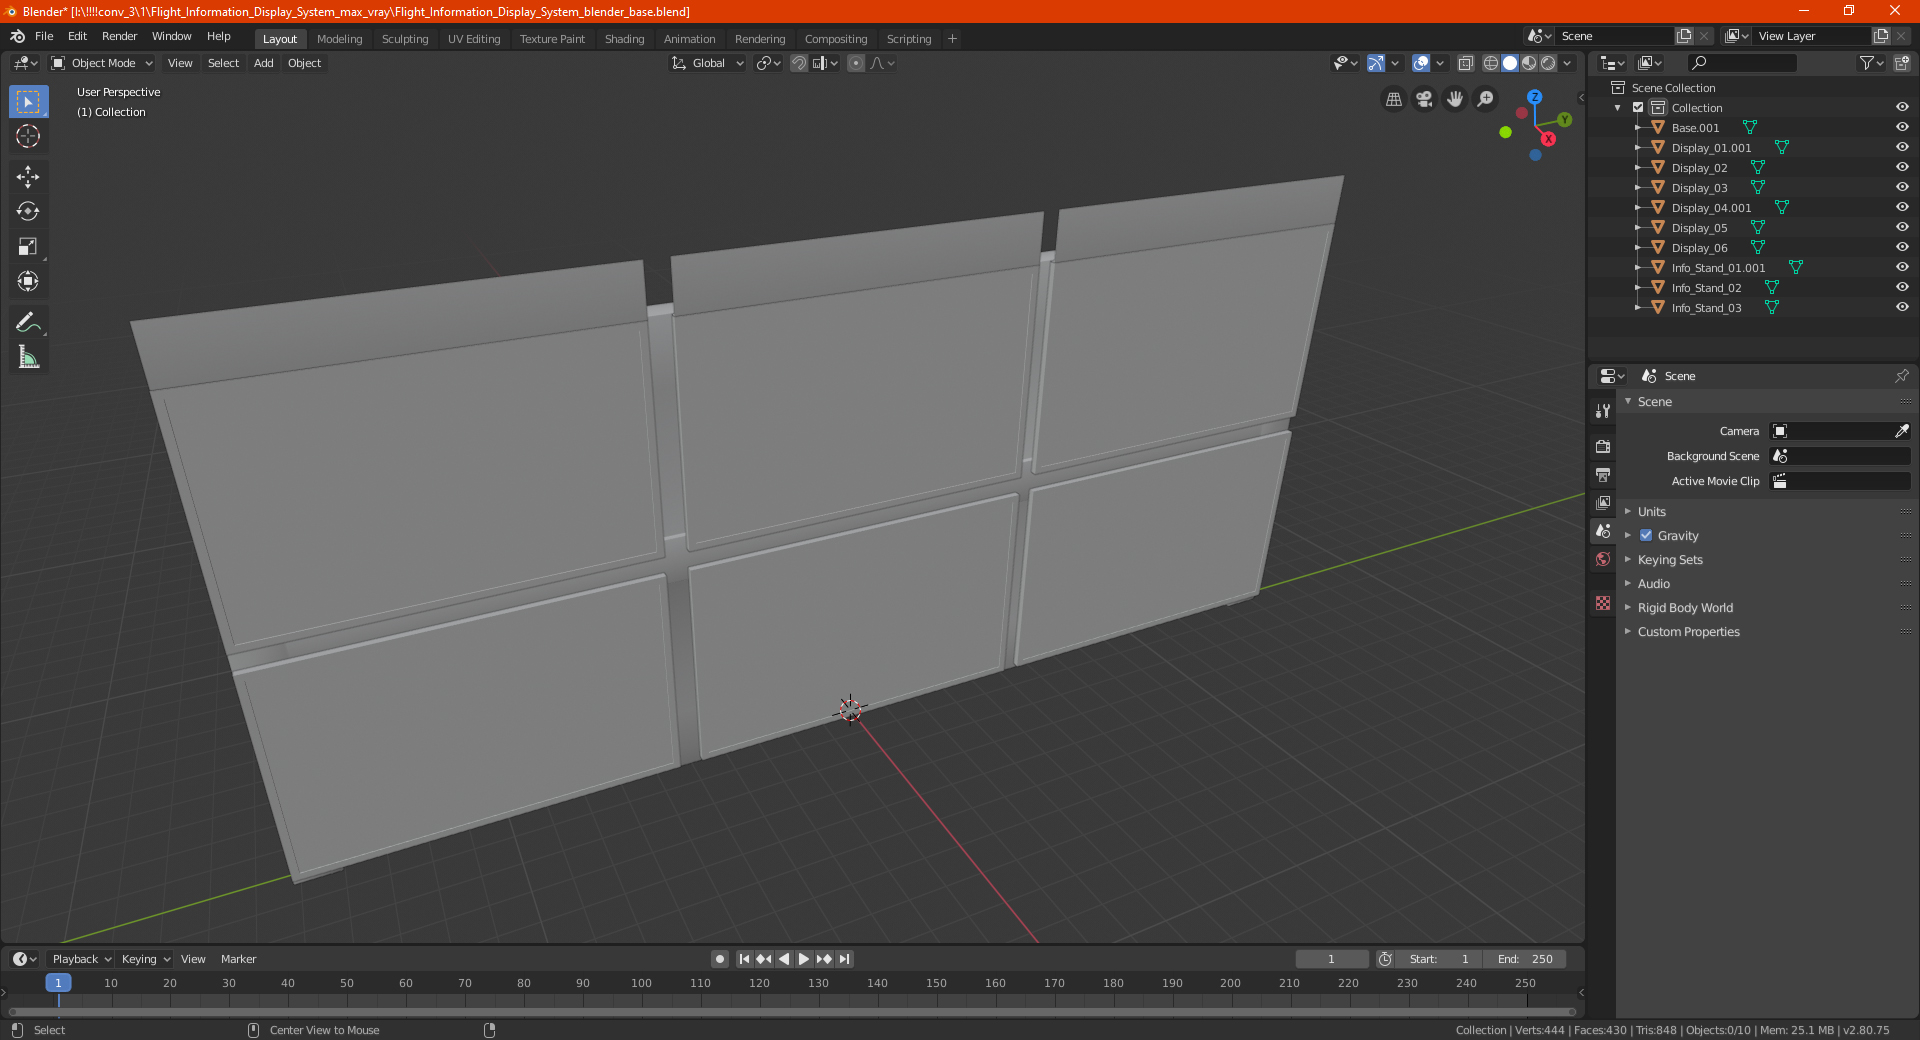This screenshot has height=1040, width=1920.
Task: Toggle gizmo display
Action: (x=1376, y=63)
